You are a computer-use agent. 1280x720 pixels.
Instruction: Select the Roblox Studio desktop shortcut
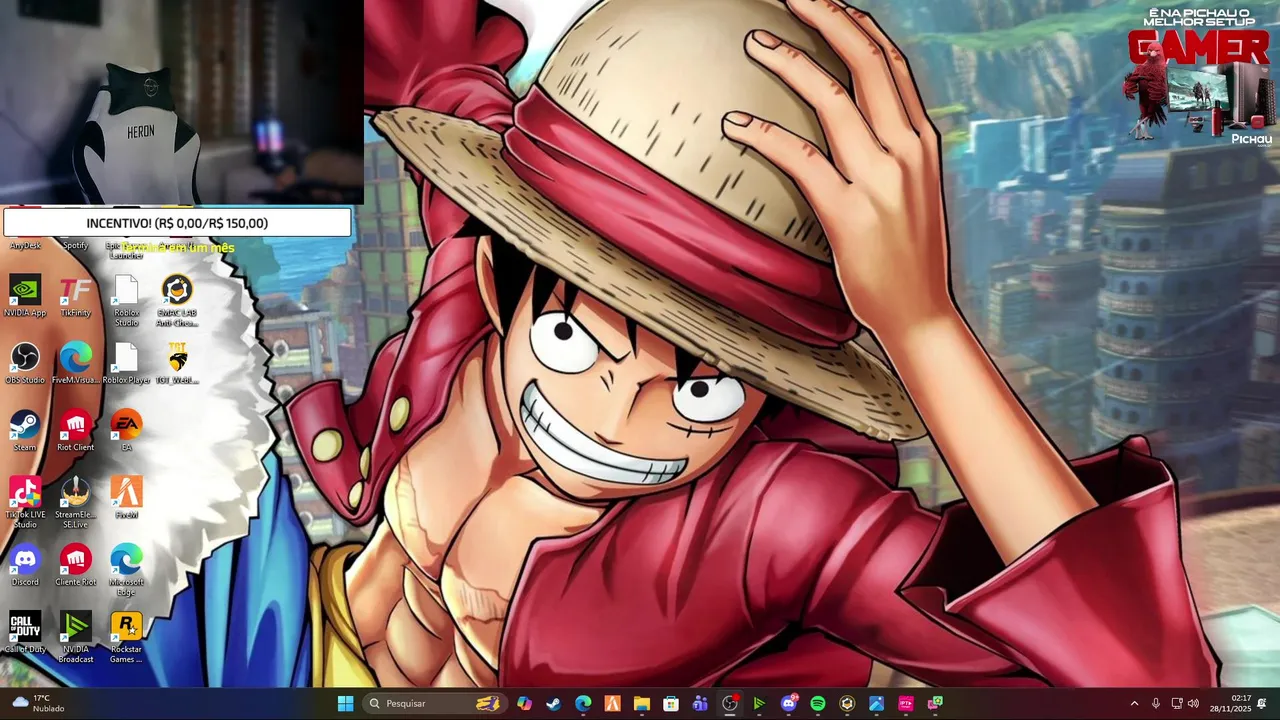(126, 301)
